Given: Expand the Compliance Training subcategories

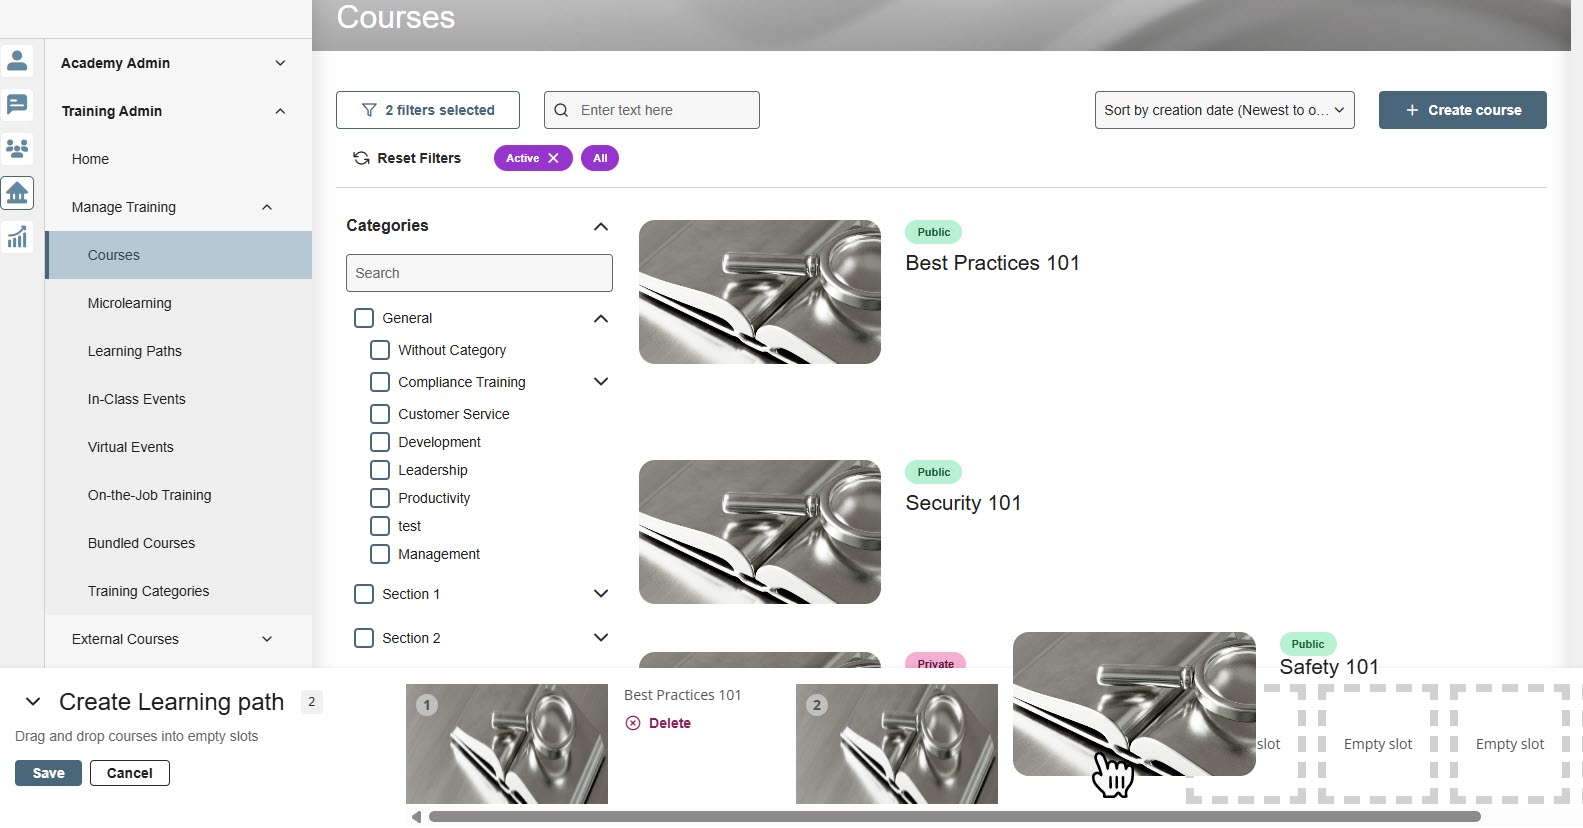Looking at the screenshot, I should tap(601, 382).
